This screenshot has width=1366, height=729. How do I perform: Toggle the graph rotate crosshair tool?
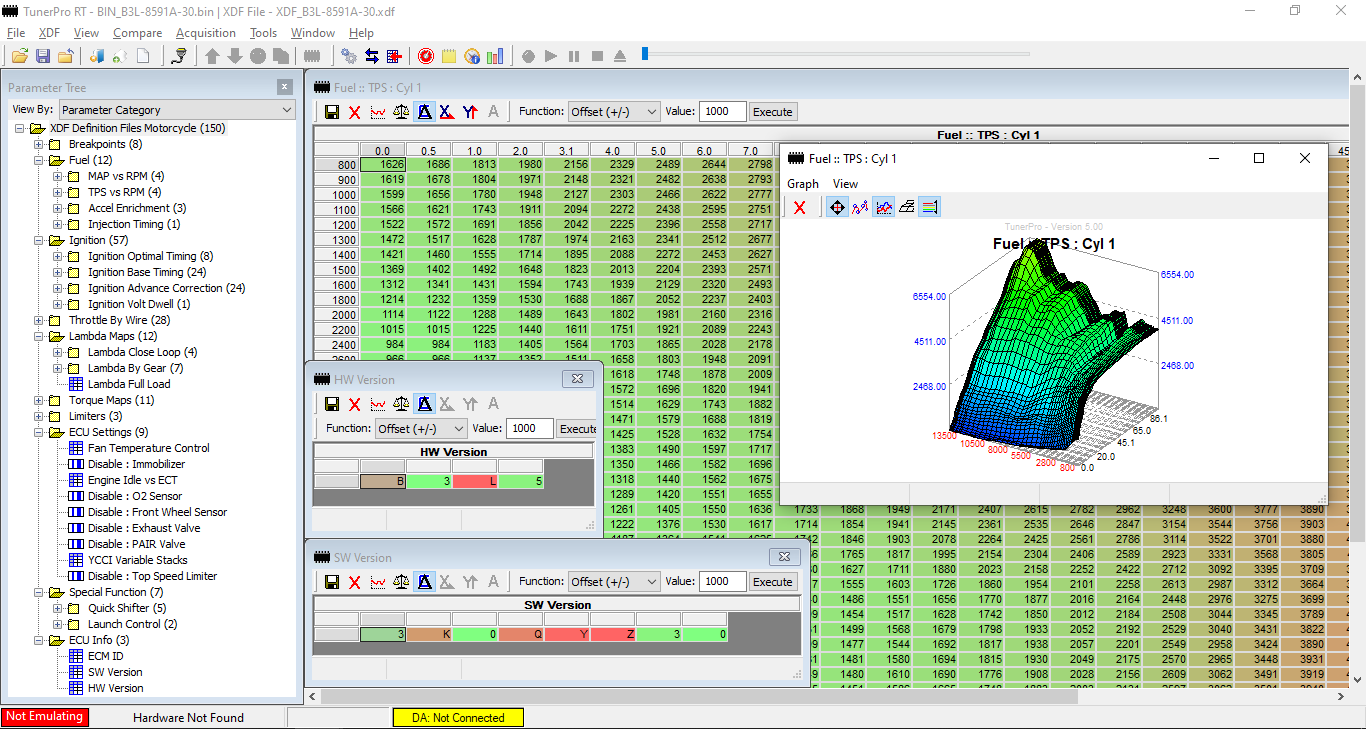click(x=837, y=207)
